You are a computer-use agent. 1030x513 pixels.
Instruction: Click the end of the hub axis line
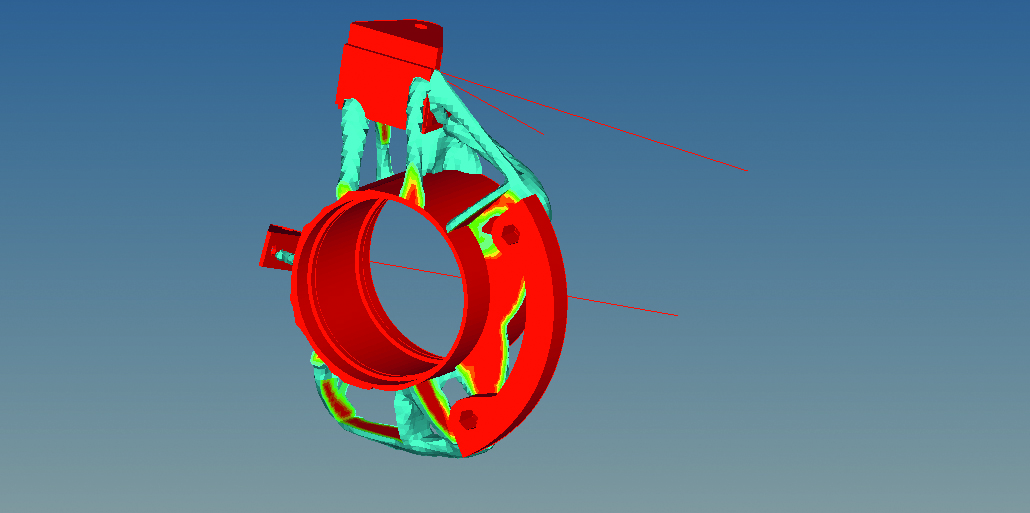point(677,316)
